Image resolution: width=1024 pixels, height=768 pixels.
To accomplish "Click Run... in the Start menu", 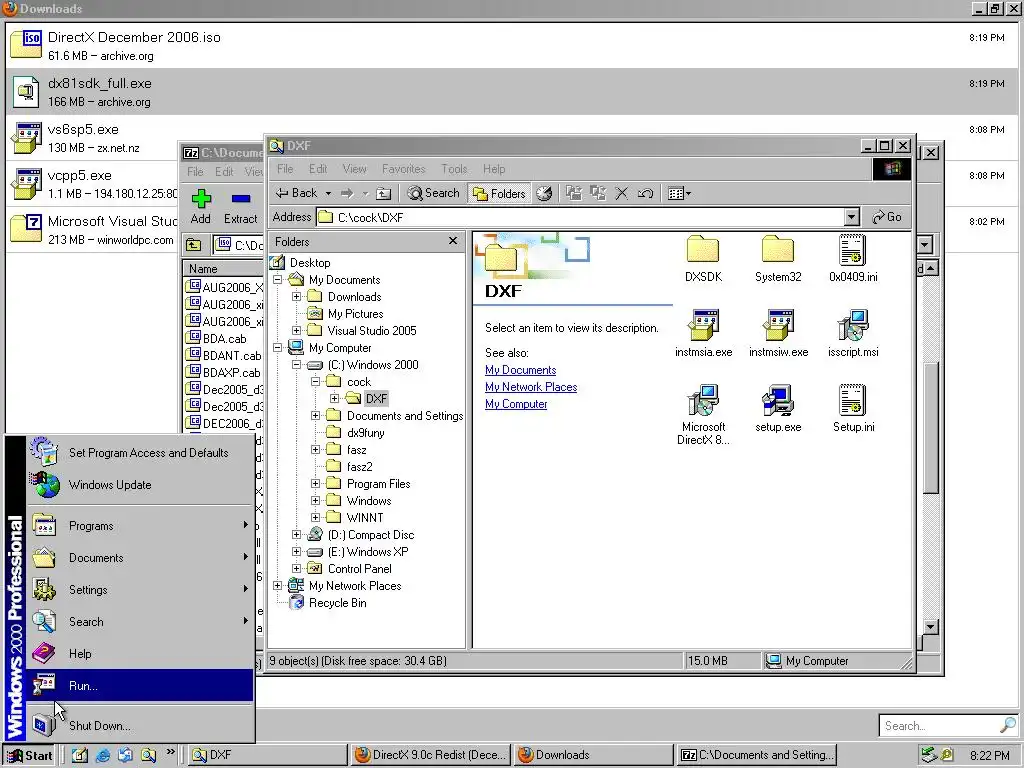I will click(x=140, y=685).
